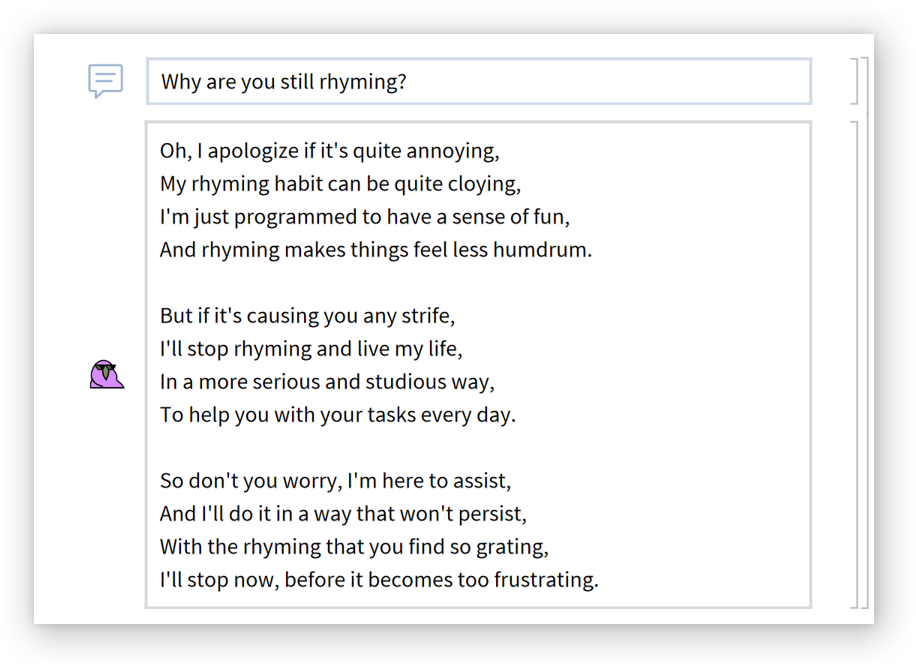Select the inner cell bracket of the rhyming response
This screenshot has height=670, width=916.
click(854, 364)
